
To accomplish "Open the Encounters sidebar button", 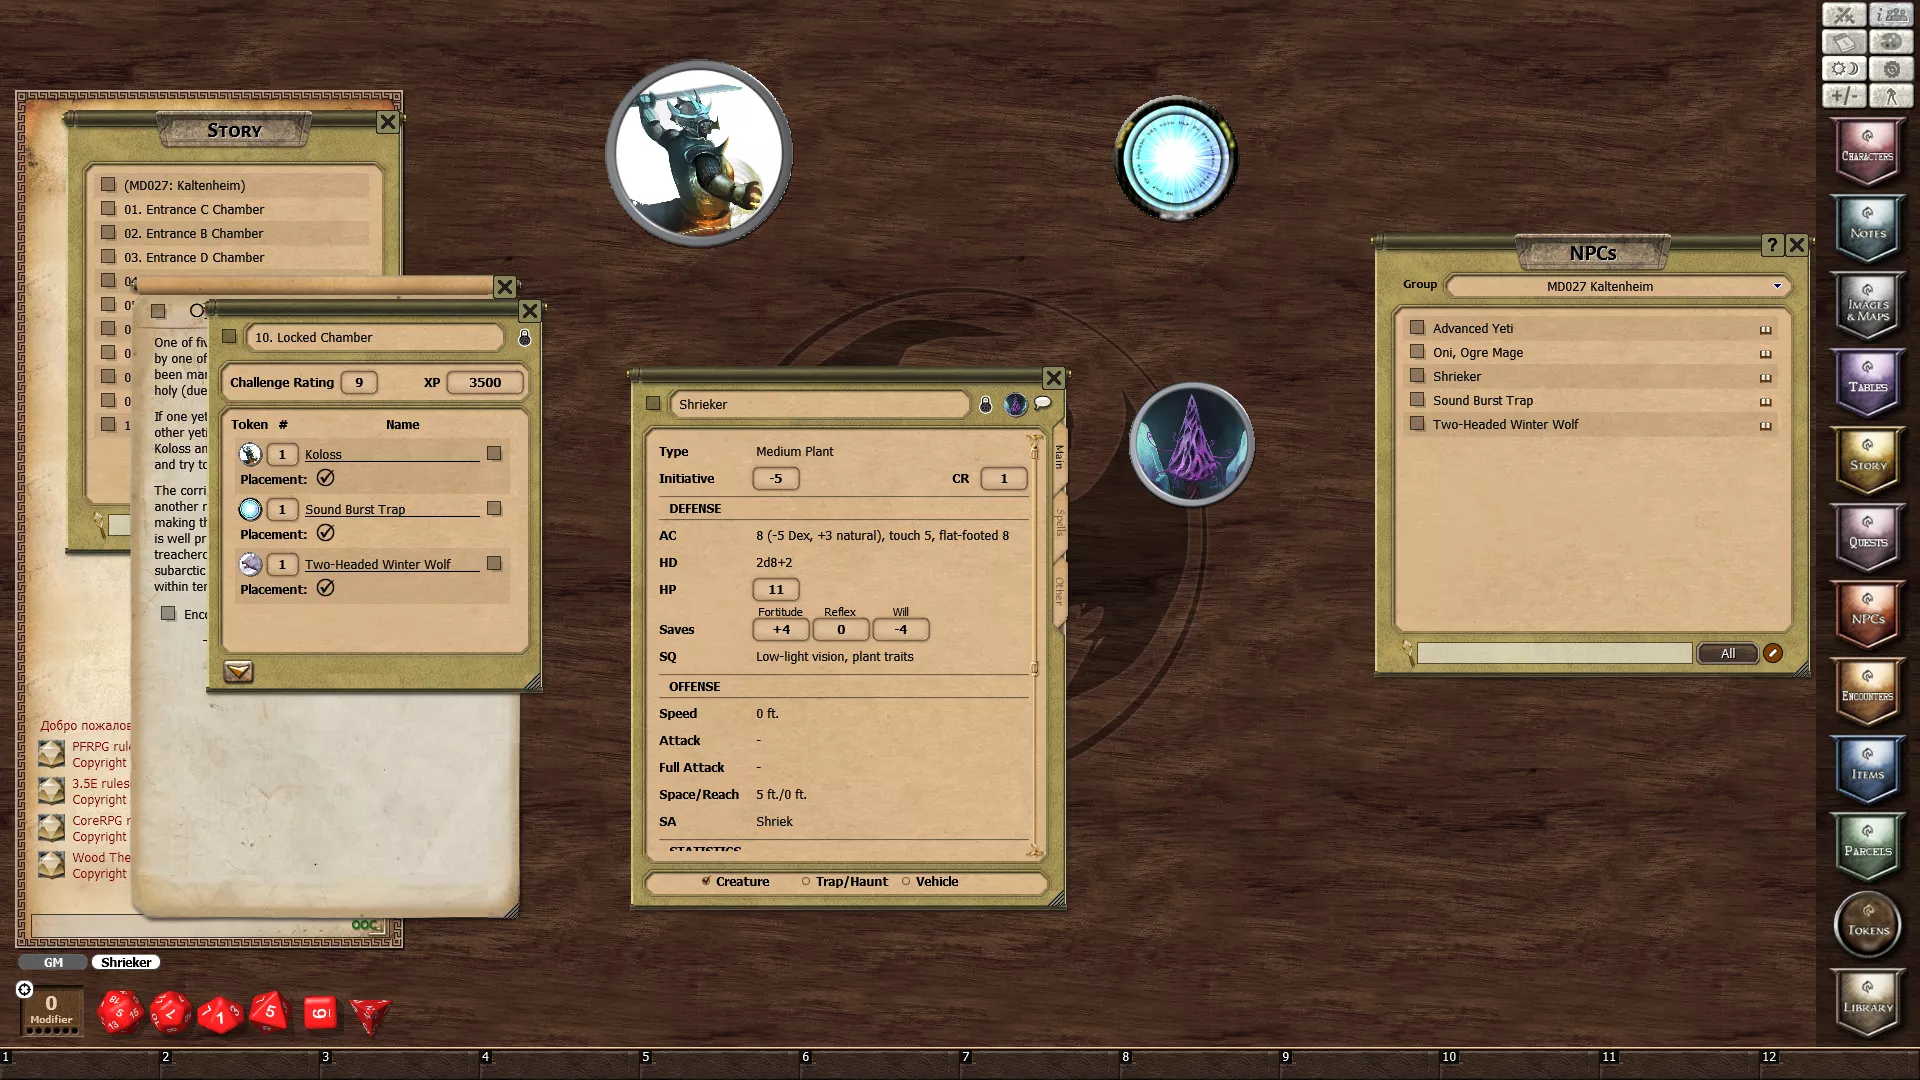I will (1867, 692).
